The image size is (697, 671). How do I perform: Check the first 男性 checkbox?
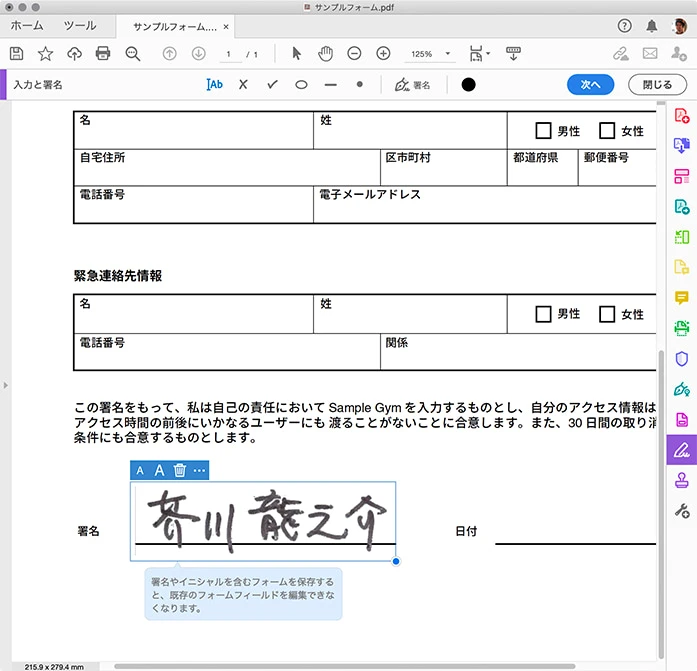click(543, 130)
